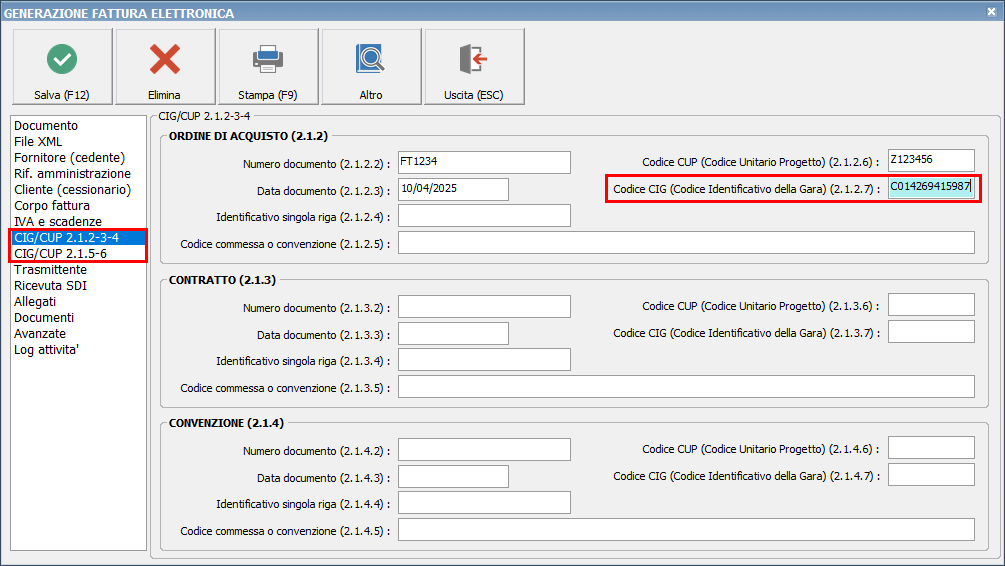The width and height of the screenshot is (1005, 566).
Task: Click Codice commessa o convenzione (2.1.2.5) field
Action: pyautogui.click(x=686, y=242)
